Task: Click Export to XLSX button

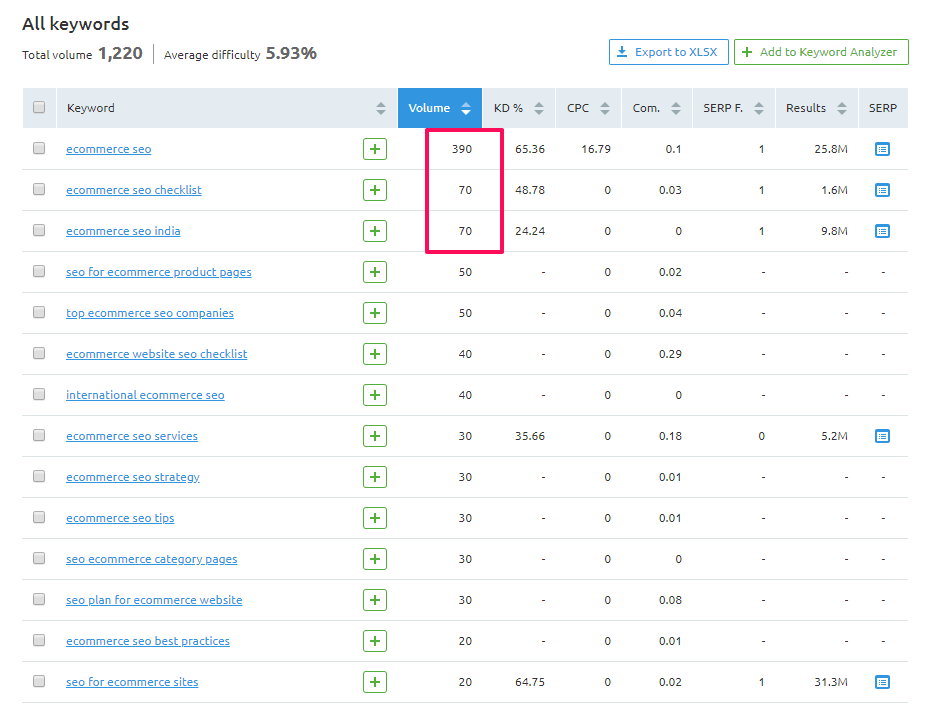Action: point(669,52)
